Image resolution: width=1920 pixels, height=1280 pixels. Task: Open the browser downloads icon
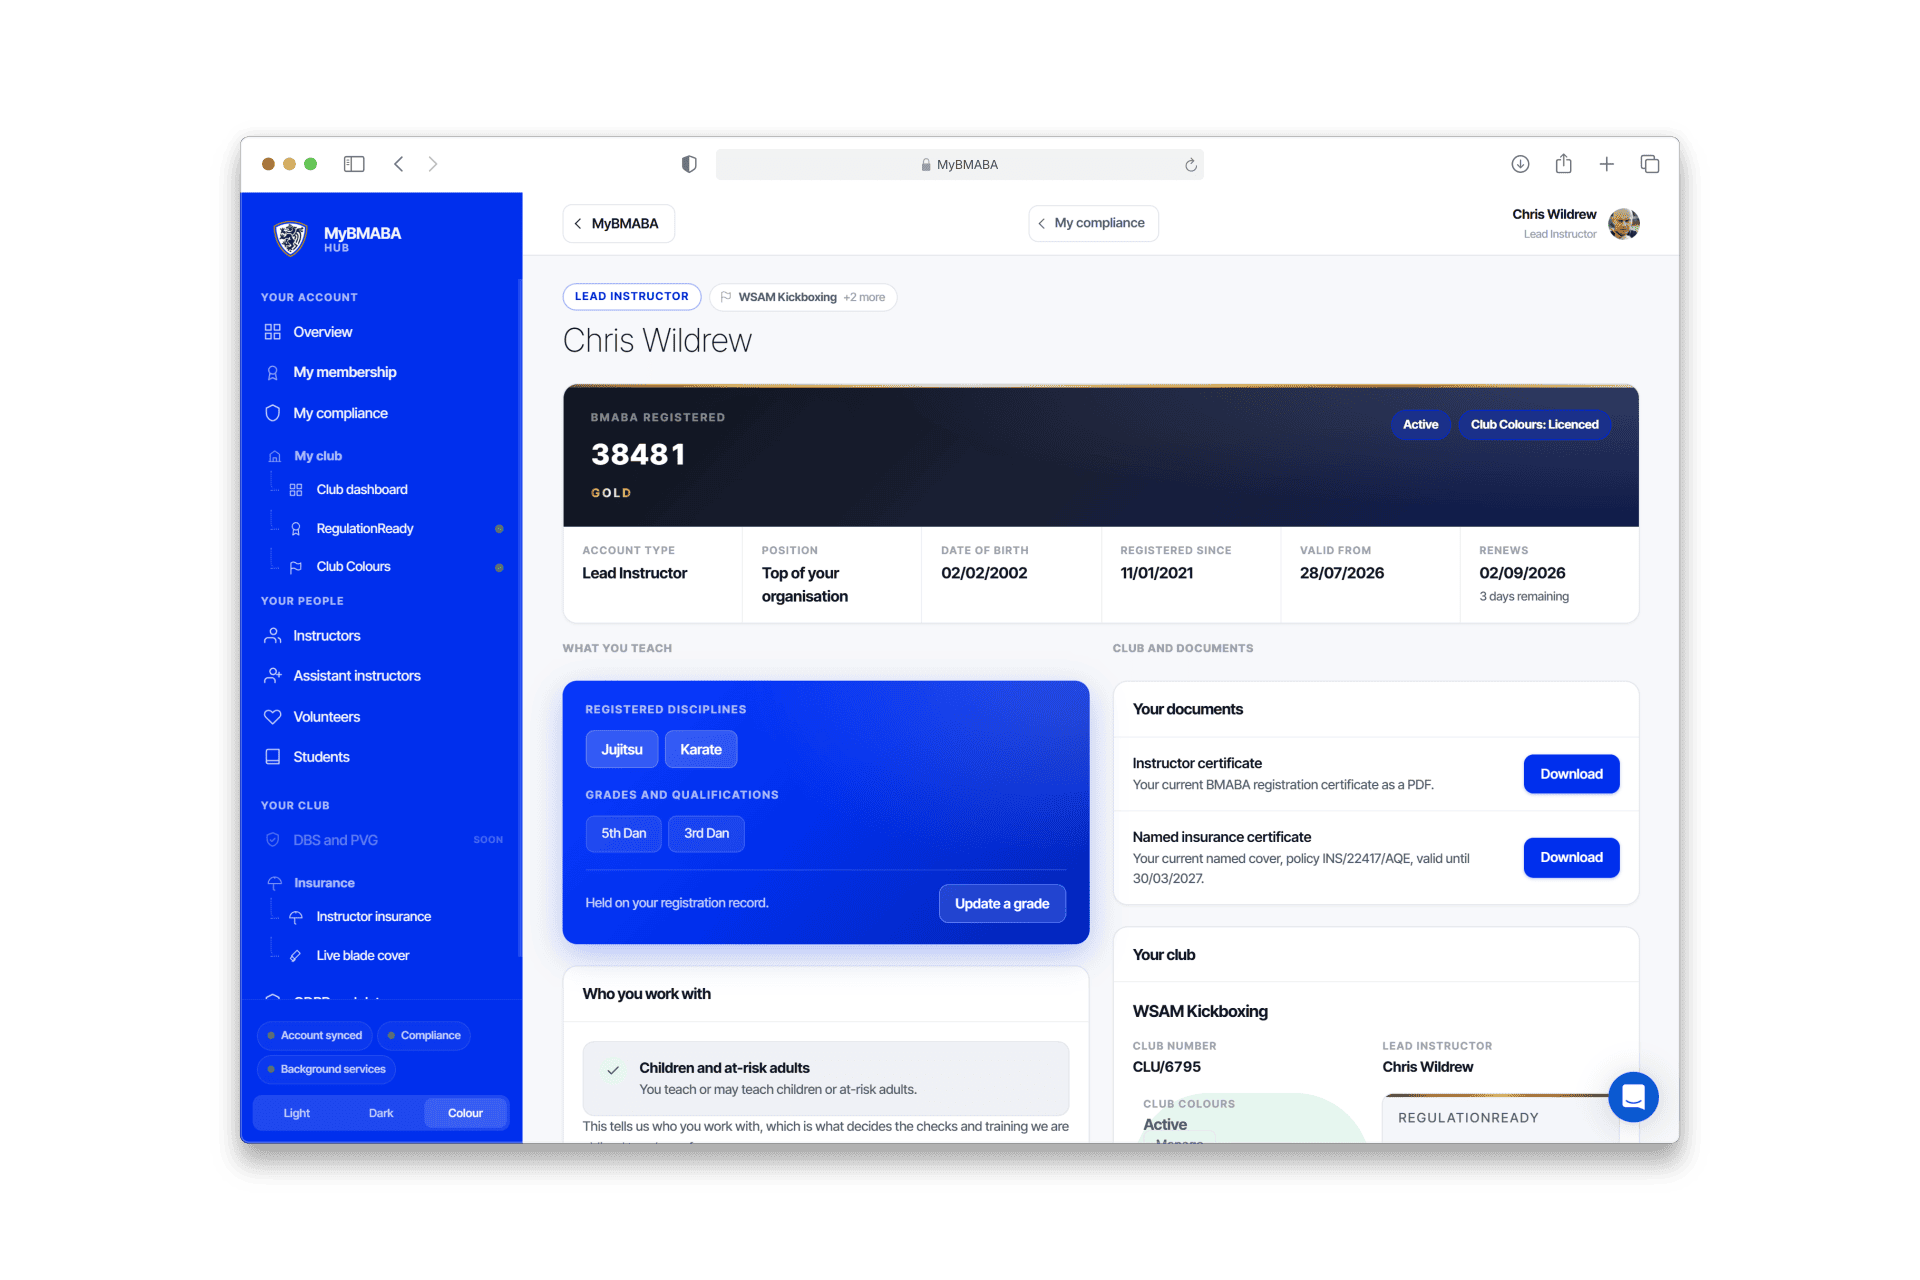[x=1520, y=164]
